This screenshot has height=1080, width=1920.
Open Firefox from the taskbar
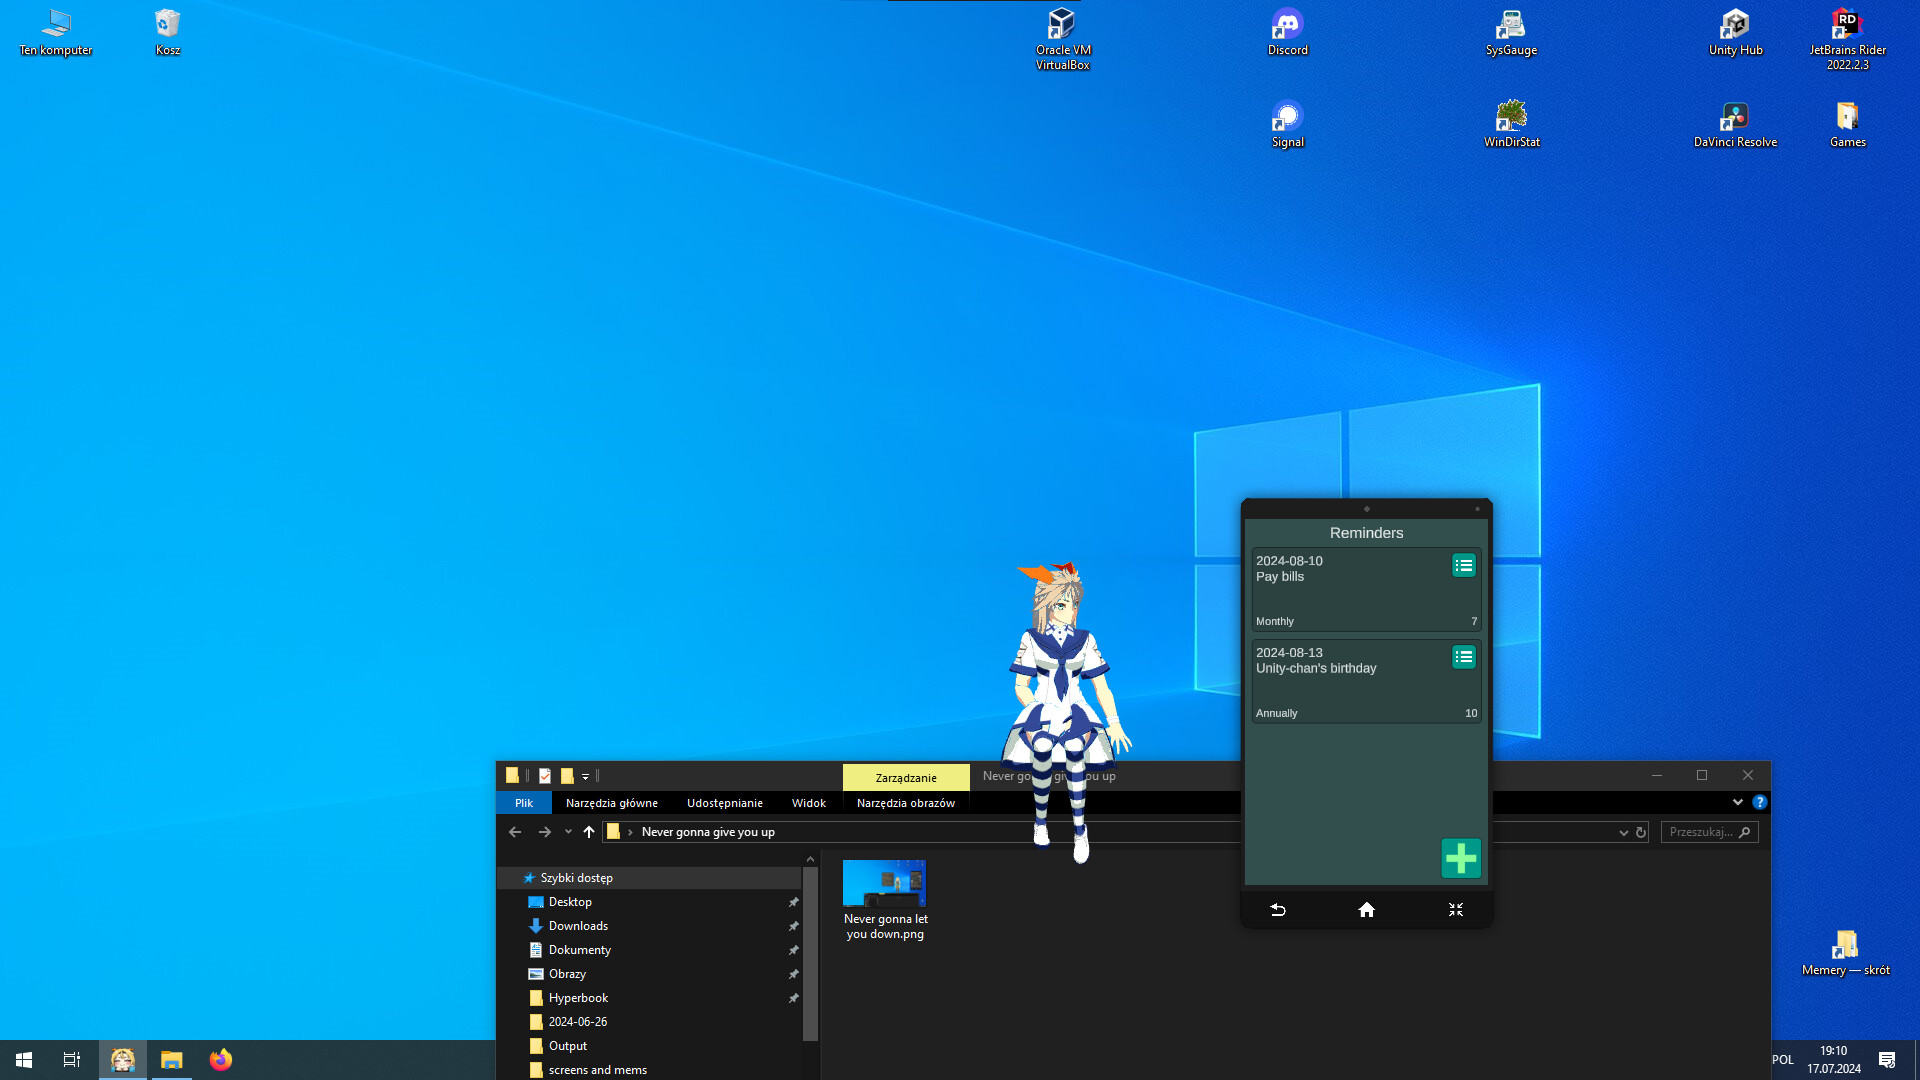[220, 1059]
